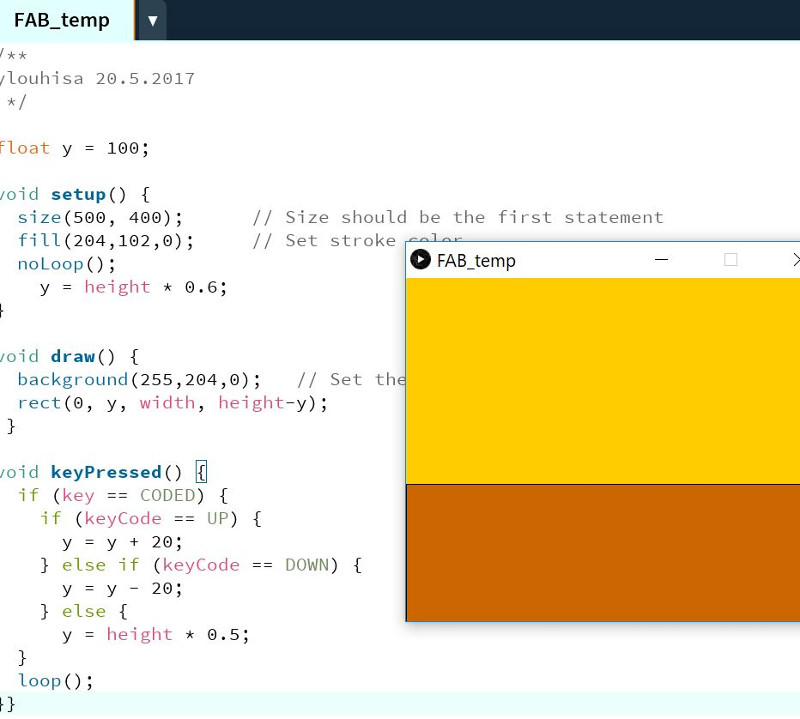The height and width of the screenshot is (719, 800).
Task: Click the 'noLoop();' statement
Action: 67,264
